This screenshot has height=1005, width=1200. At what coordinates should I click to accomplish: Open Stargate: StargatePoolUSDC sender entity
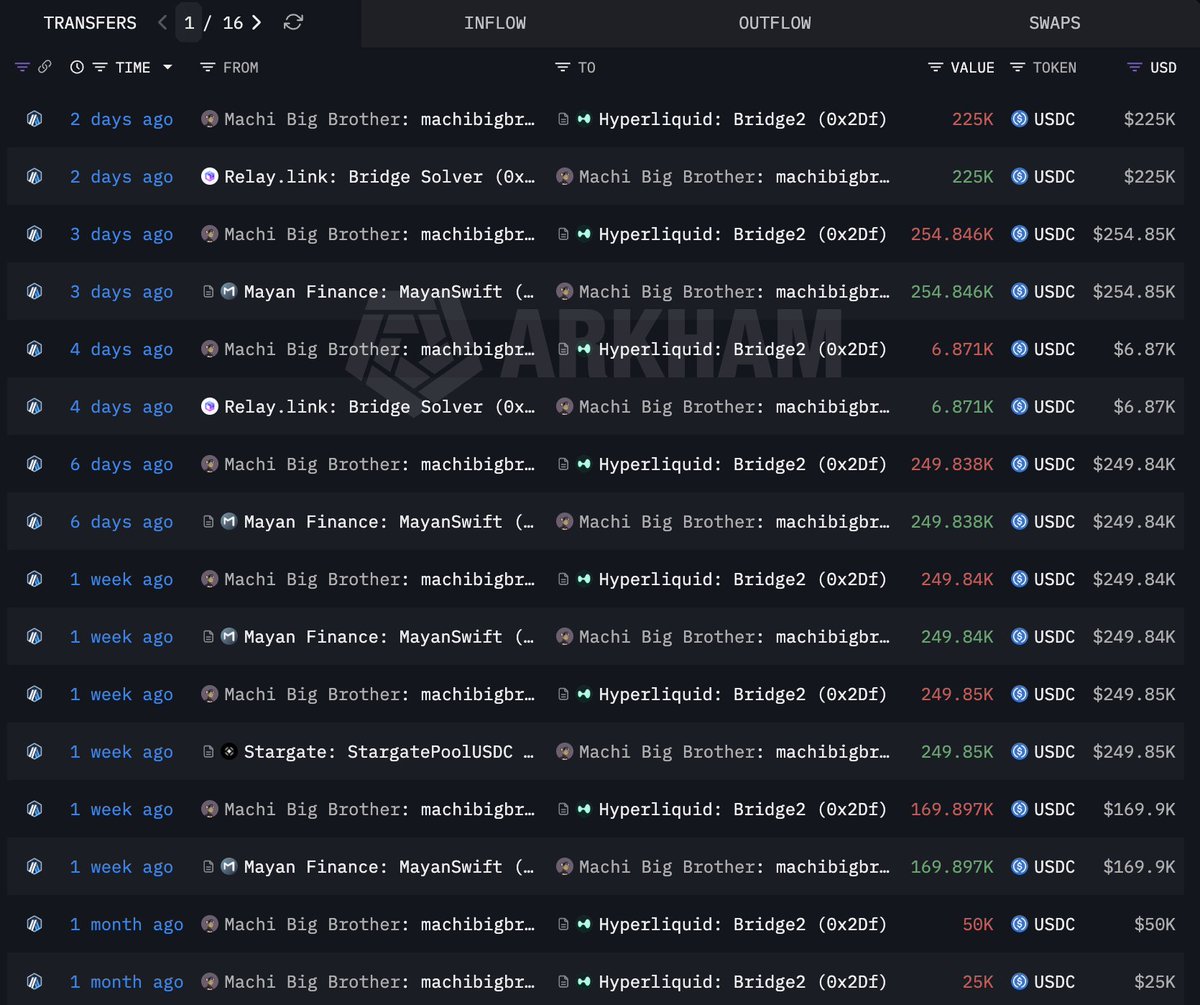388,752
